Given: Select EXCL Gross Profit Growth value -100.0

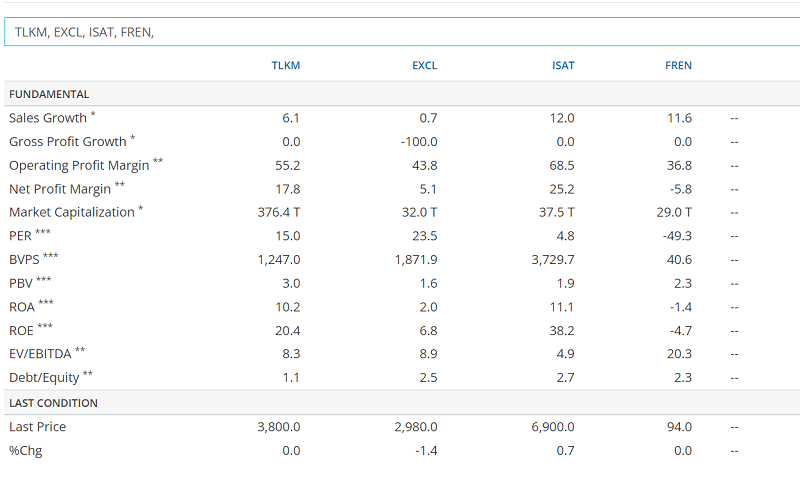Looking at the screenshot, I should pos(419,141).
